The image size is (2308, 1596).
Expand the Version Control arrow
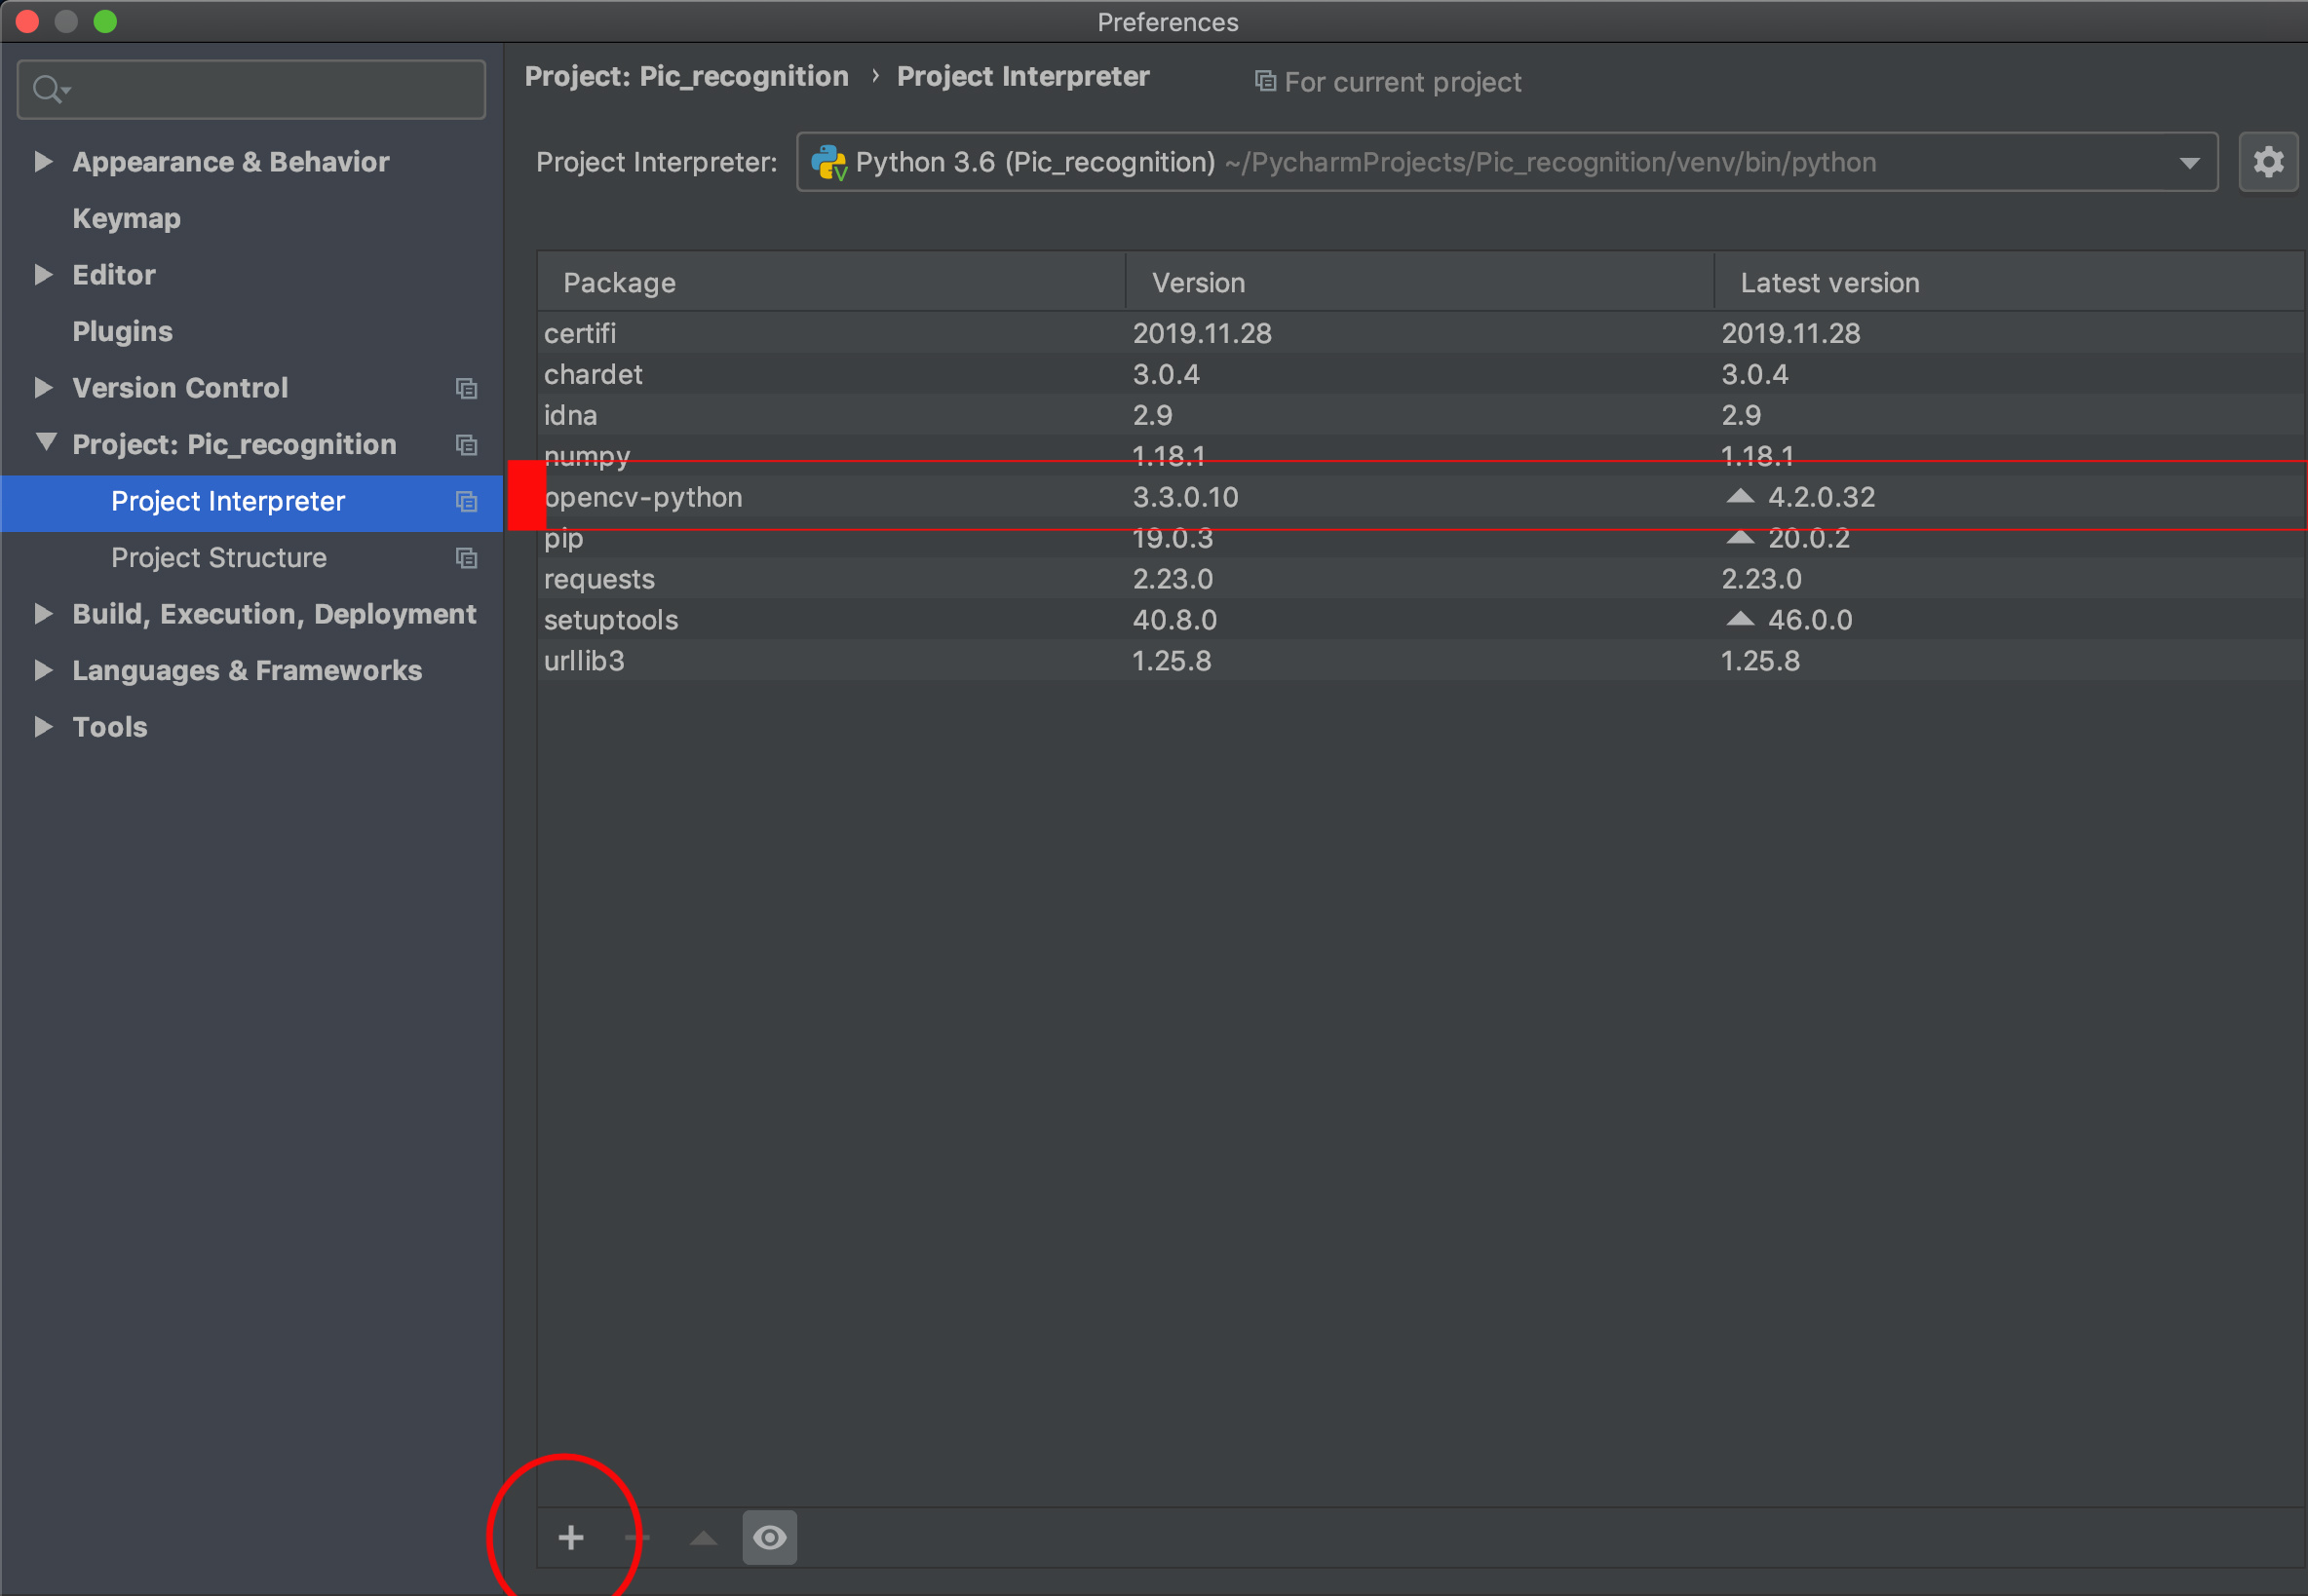(43, 387)
